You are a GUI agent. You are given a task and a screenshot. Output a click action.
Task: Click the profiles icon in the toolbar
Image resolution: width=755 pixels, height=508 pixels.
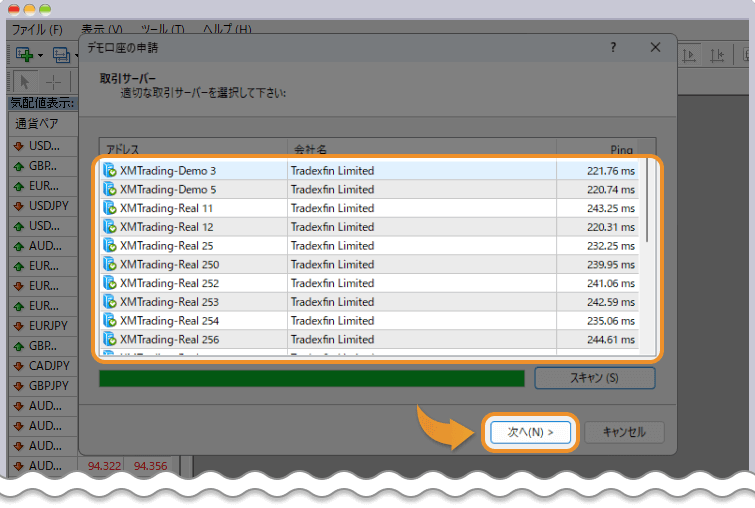(61, 55)
